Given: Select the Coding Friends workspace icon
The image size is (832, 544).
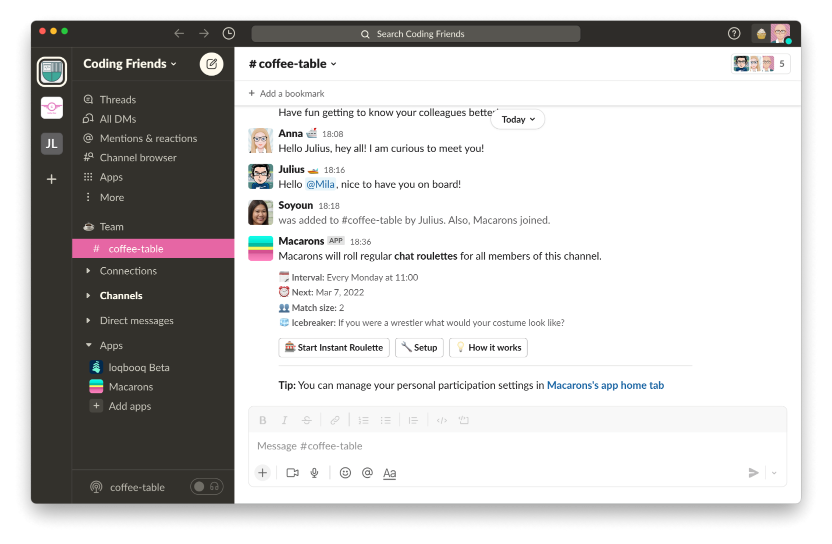Looking at the screenshot, I should (x=52, y=72).
